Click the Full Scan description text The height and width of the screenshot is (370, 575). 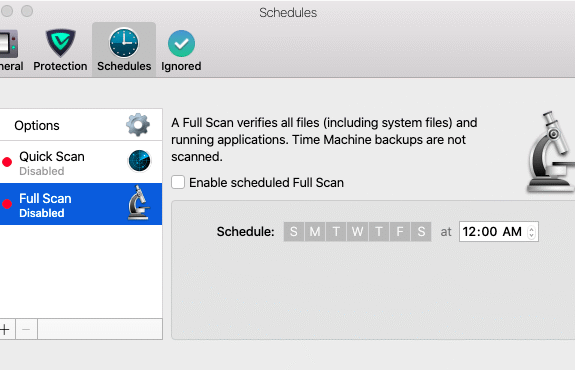pyautogui.click(x=324, y=140)
